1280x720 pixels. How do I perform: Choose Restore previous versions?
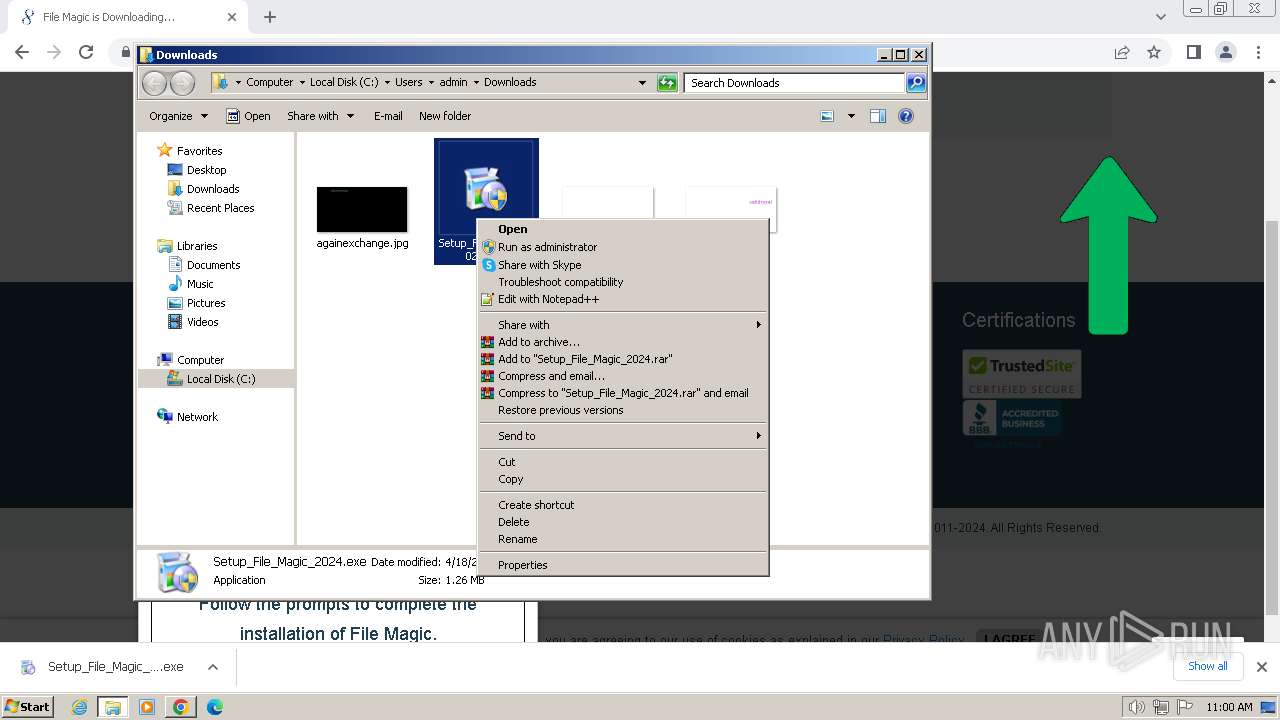pyautogui.click(x=560, y=410)
